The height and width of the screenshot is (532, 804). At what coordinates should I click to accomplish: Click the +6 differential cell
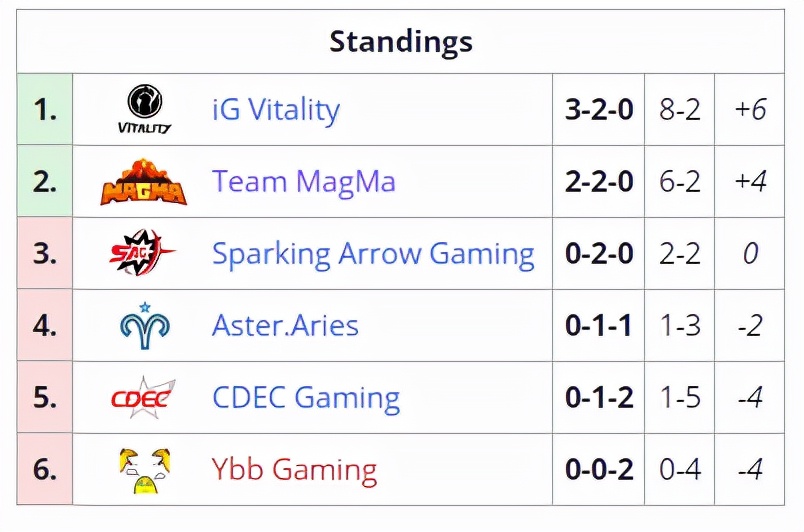point(750,110)
